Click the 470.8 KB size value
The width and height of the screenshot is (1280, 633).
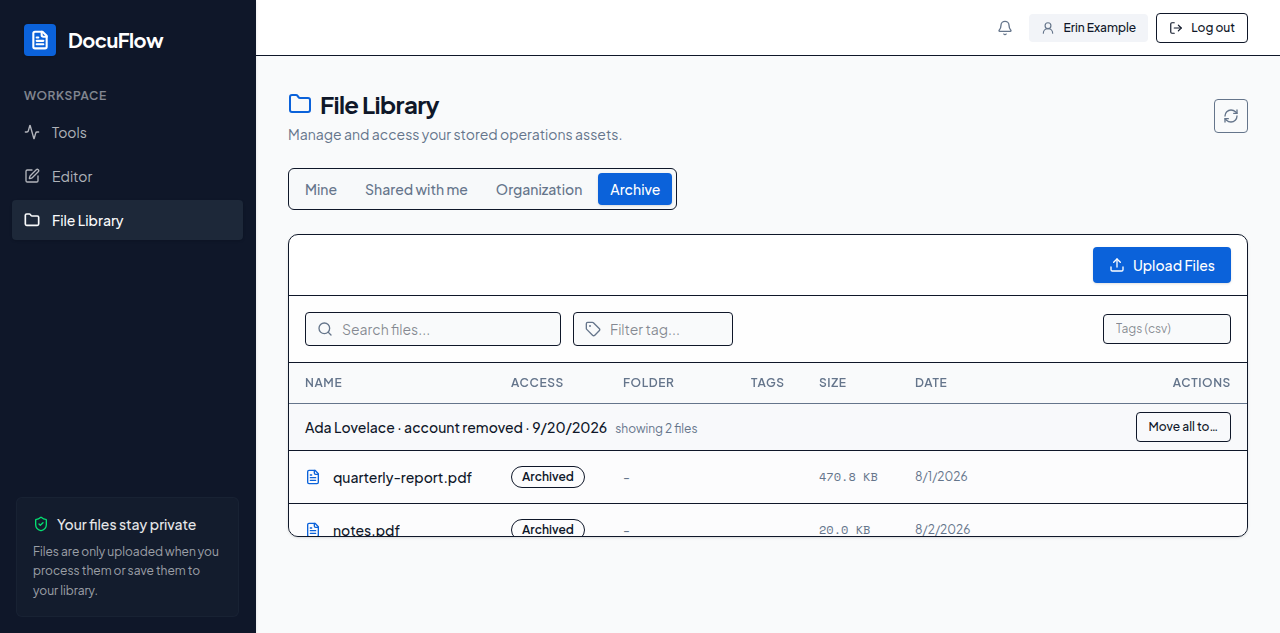click(848, 477)
